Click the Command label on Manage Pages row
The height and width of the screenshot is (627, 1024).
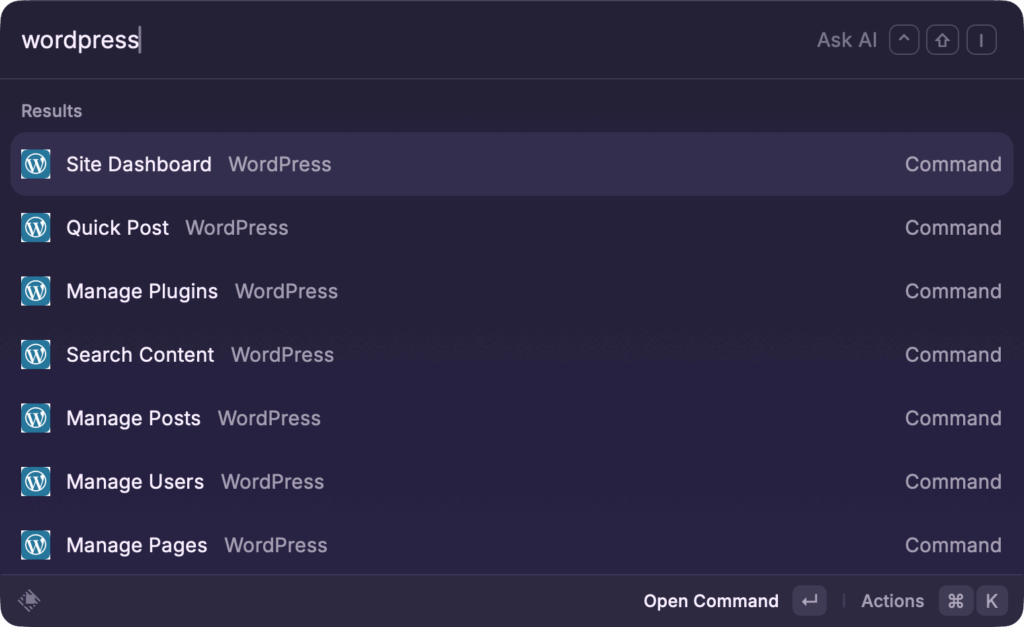(x=953, y=545)
